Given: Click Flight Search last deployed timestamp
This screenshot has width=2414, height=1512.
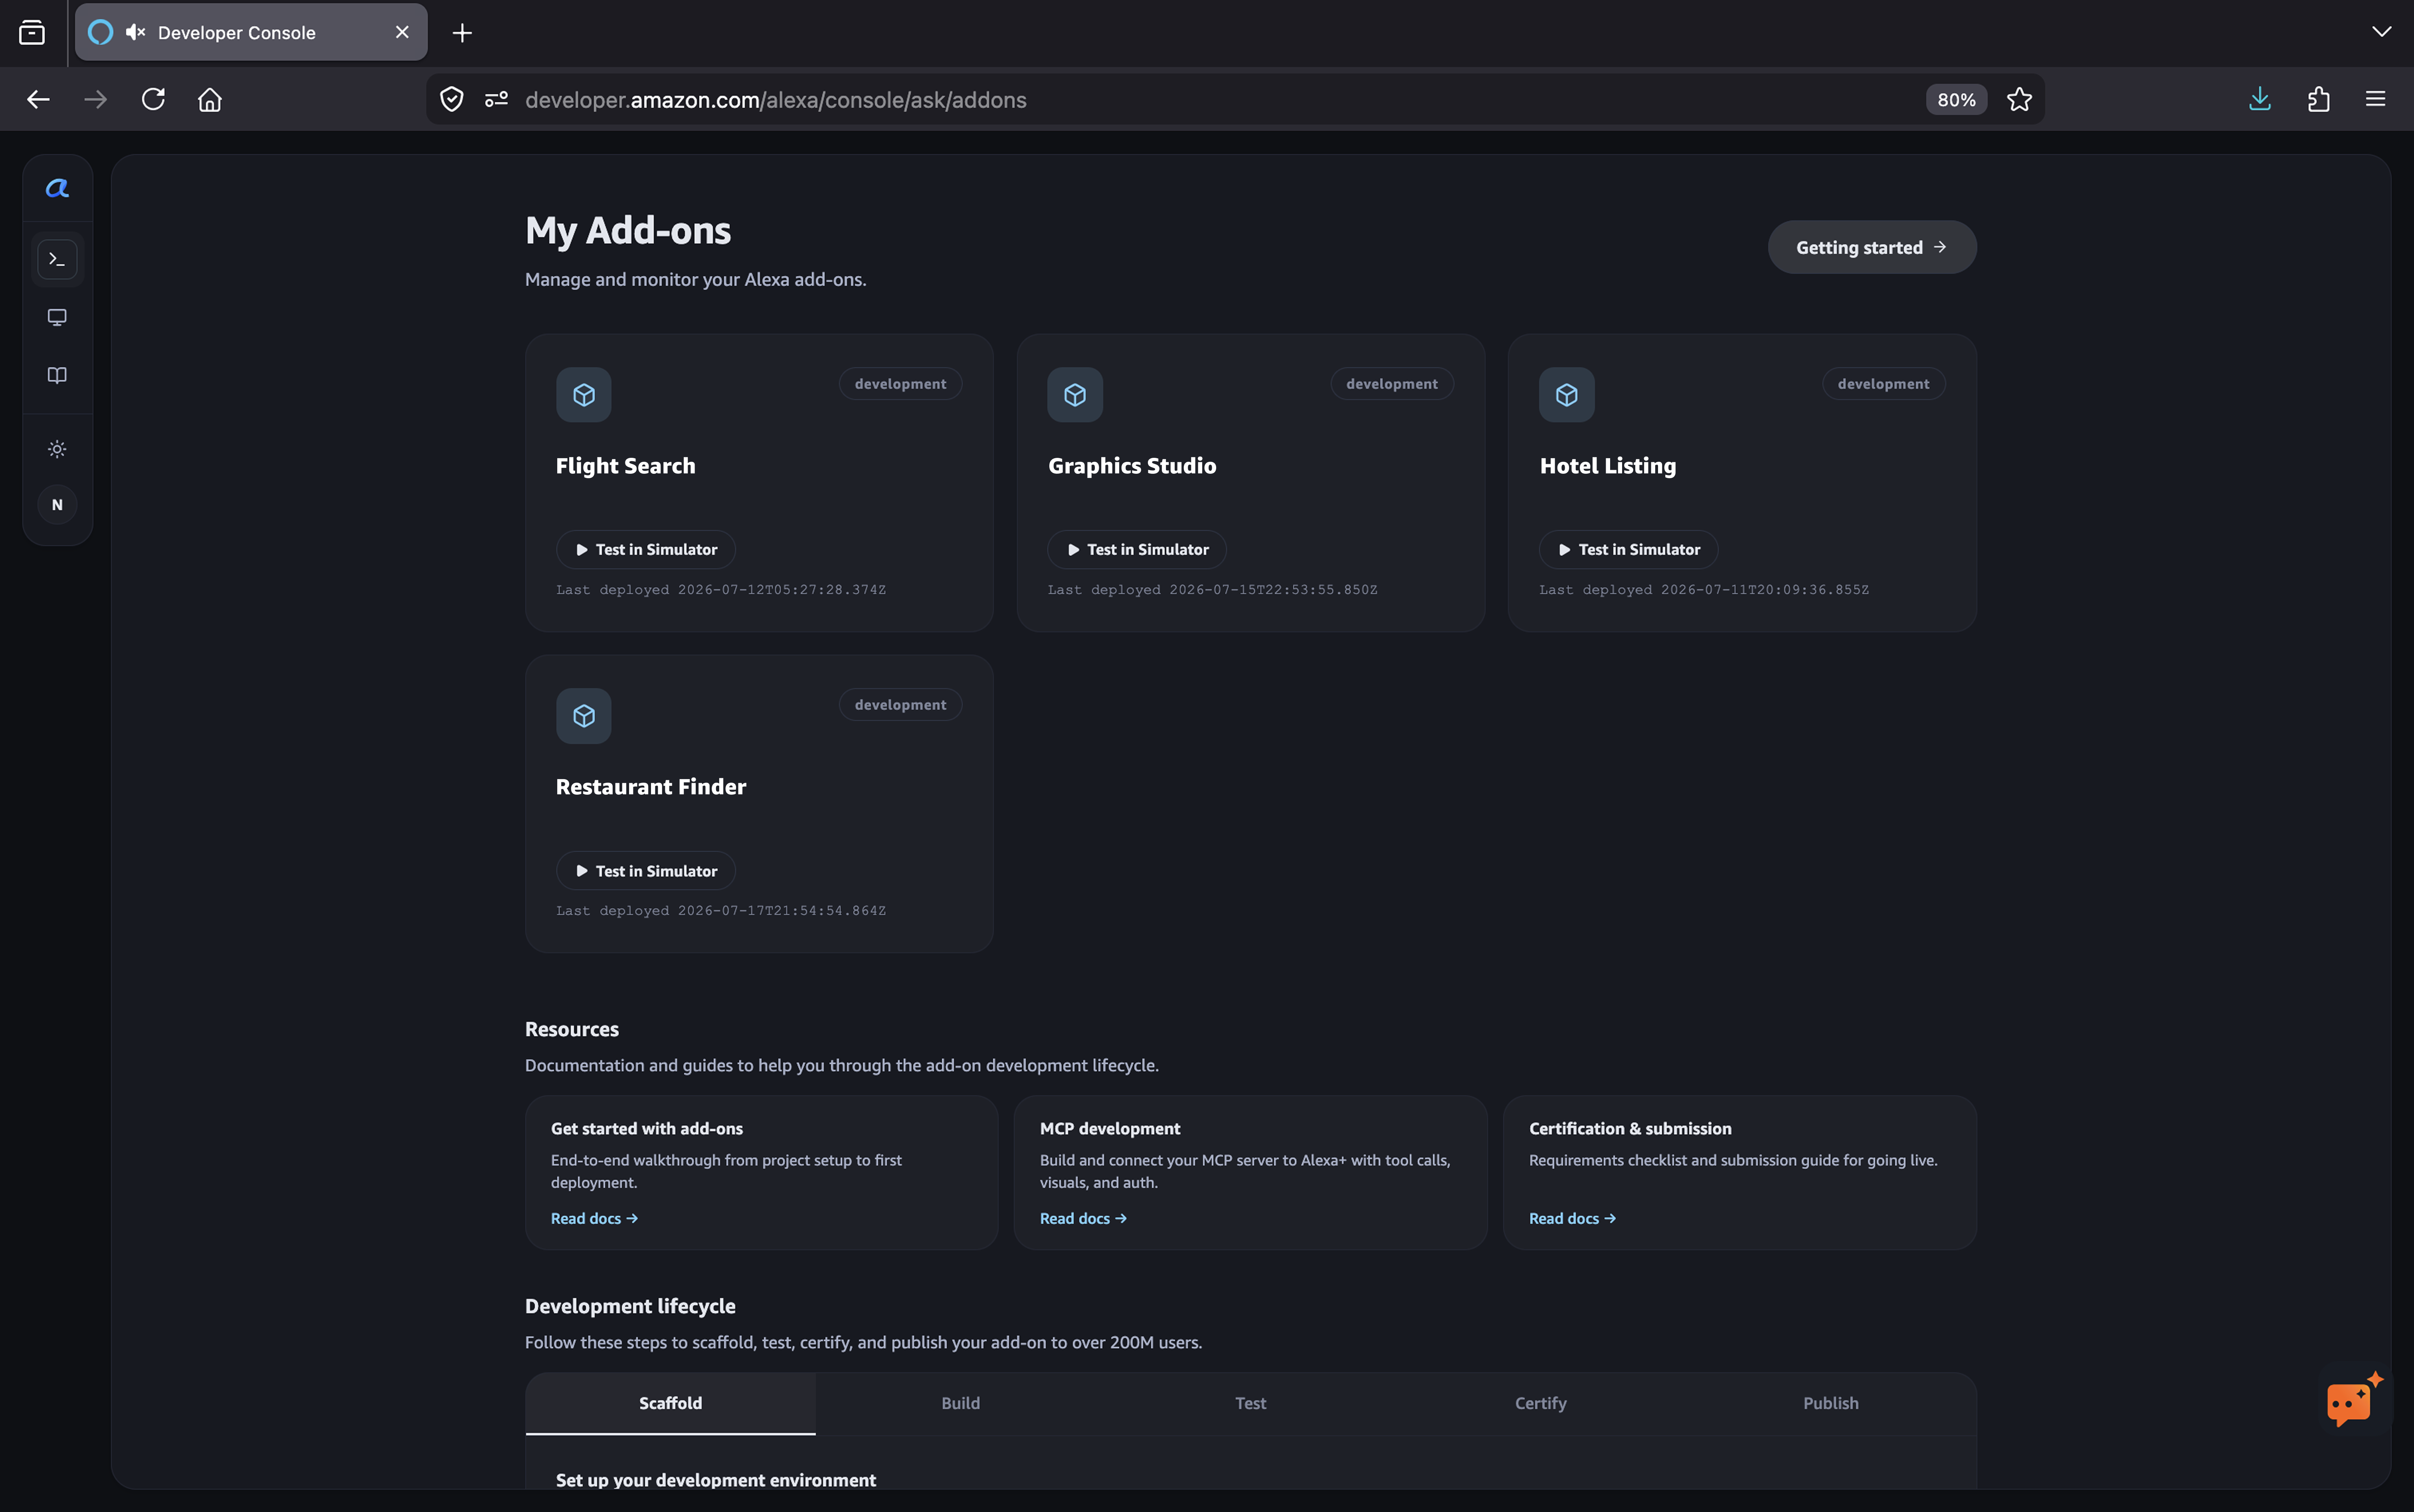Looking at the screenshot, I should pos(721,590).
